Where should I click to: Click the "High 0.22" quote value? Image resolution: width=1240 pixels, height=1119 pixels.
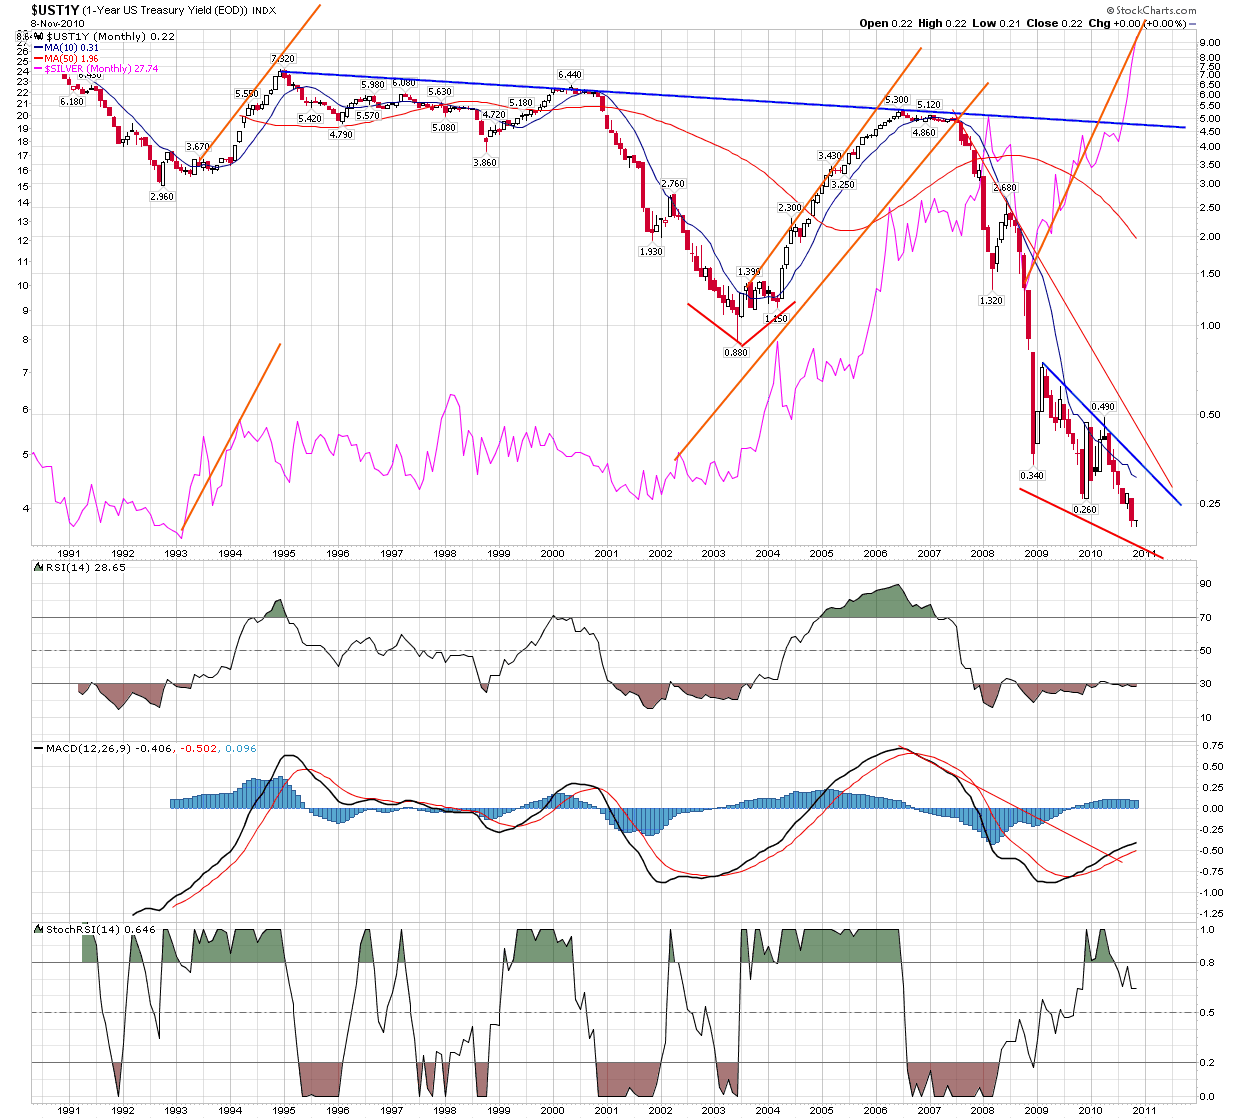[944, 23]
